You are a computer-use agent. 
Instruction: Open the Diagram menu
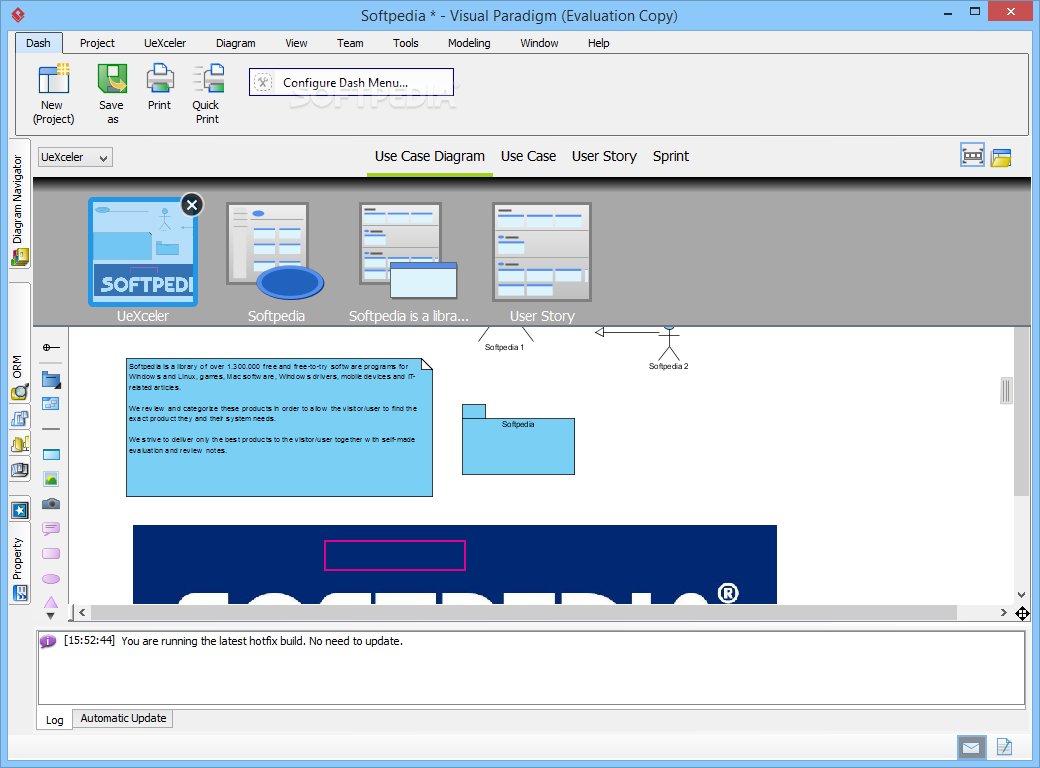[x=235, y=43]
